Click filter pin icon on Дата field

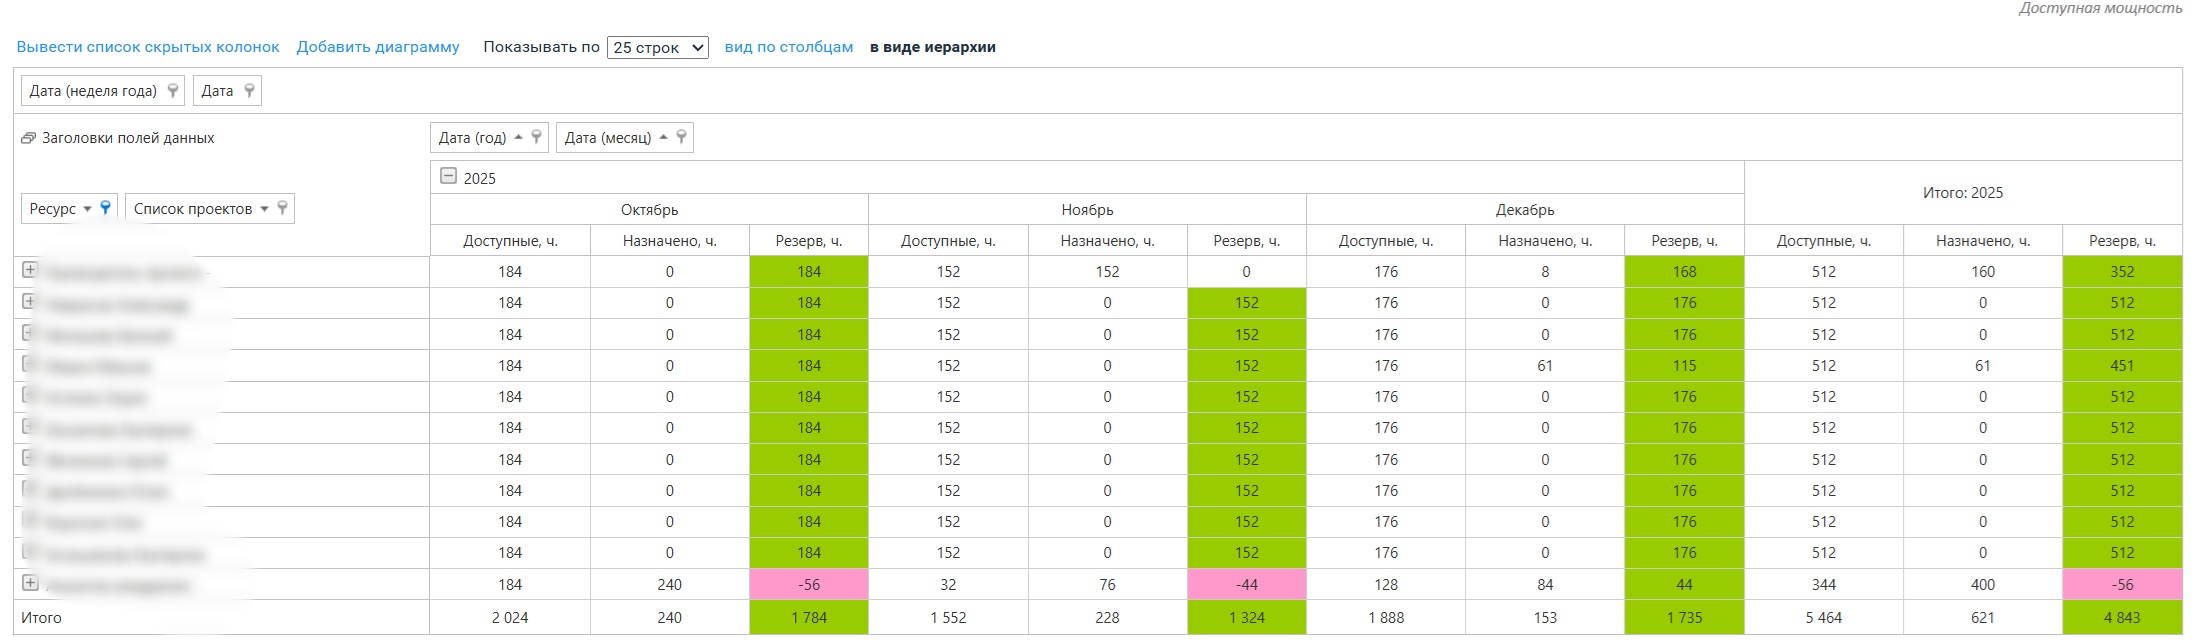(x=249, y=91)
